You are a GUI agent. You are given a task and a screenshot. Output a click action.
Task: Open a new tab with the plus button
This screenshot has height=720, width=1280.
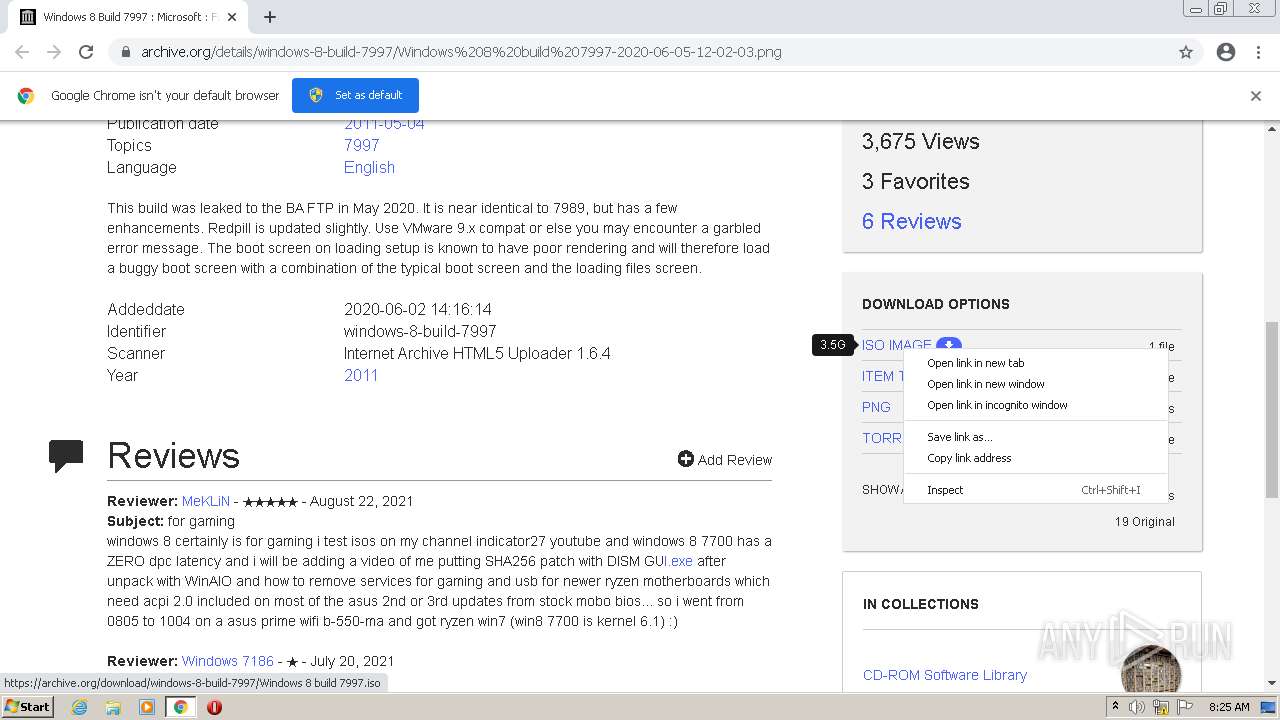pyautogui.click(x=270, y=17)
